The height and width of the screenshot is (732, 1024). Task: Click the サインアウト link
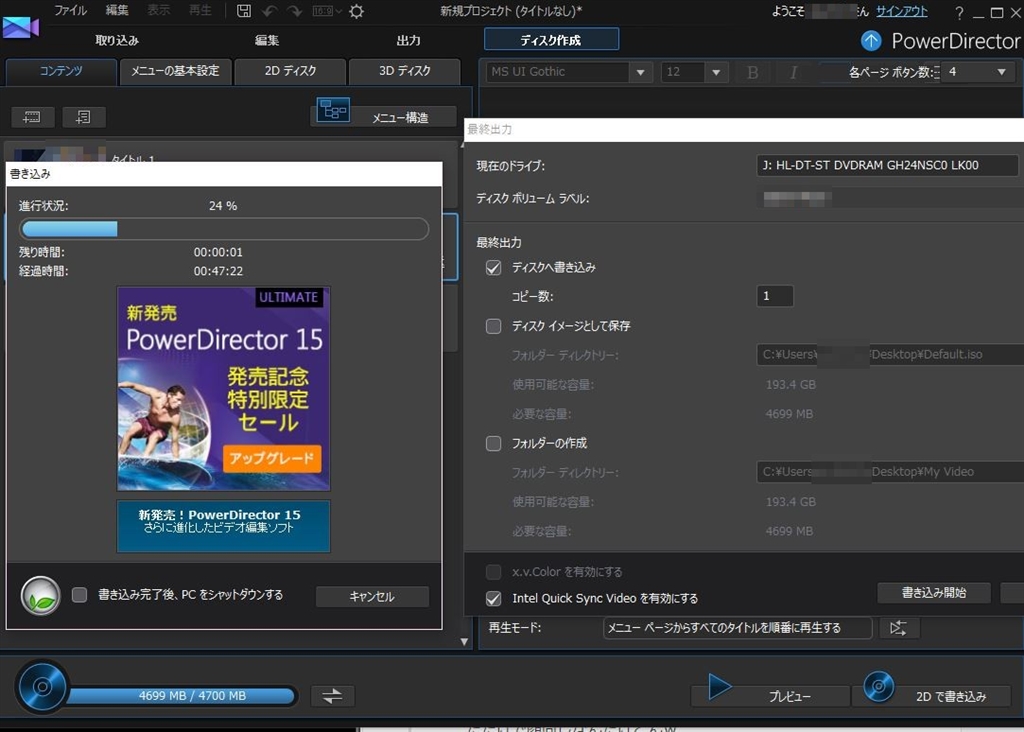pos(902,11)
